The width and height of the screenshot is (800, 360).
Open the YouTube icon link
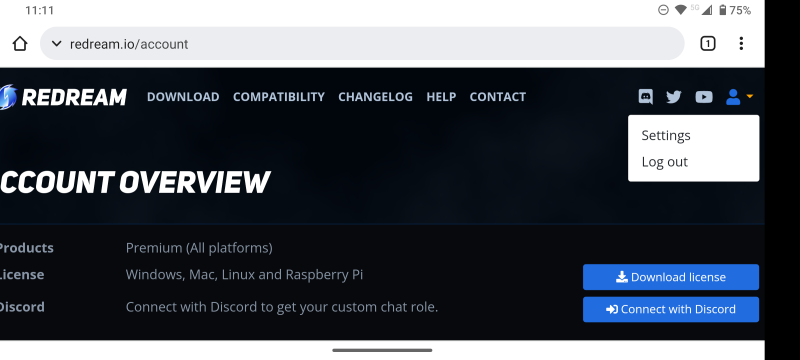click(704, 96)
